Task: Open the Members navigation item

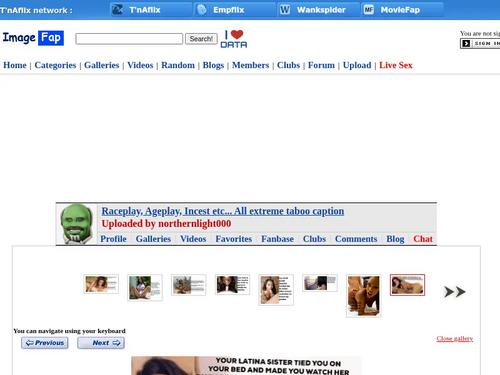Action: click(250, 65)
